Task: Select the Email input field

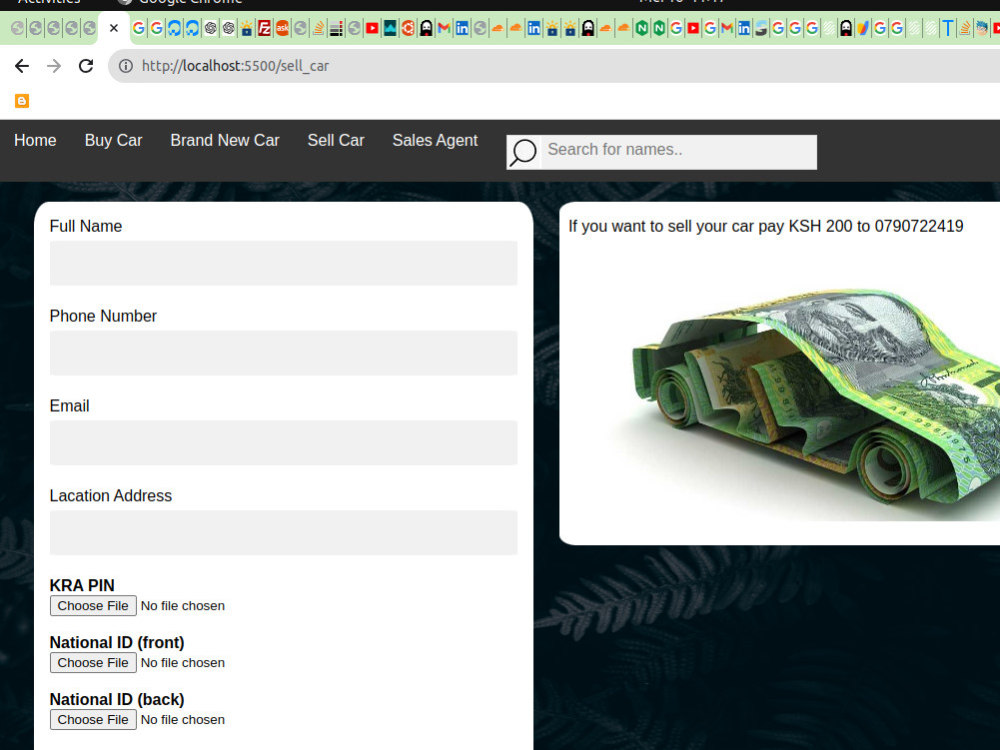Action: click(283, 443)
